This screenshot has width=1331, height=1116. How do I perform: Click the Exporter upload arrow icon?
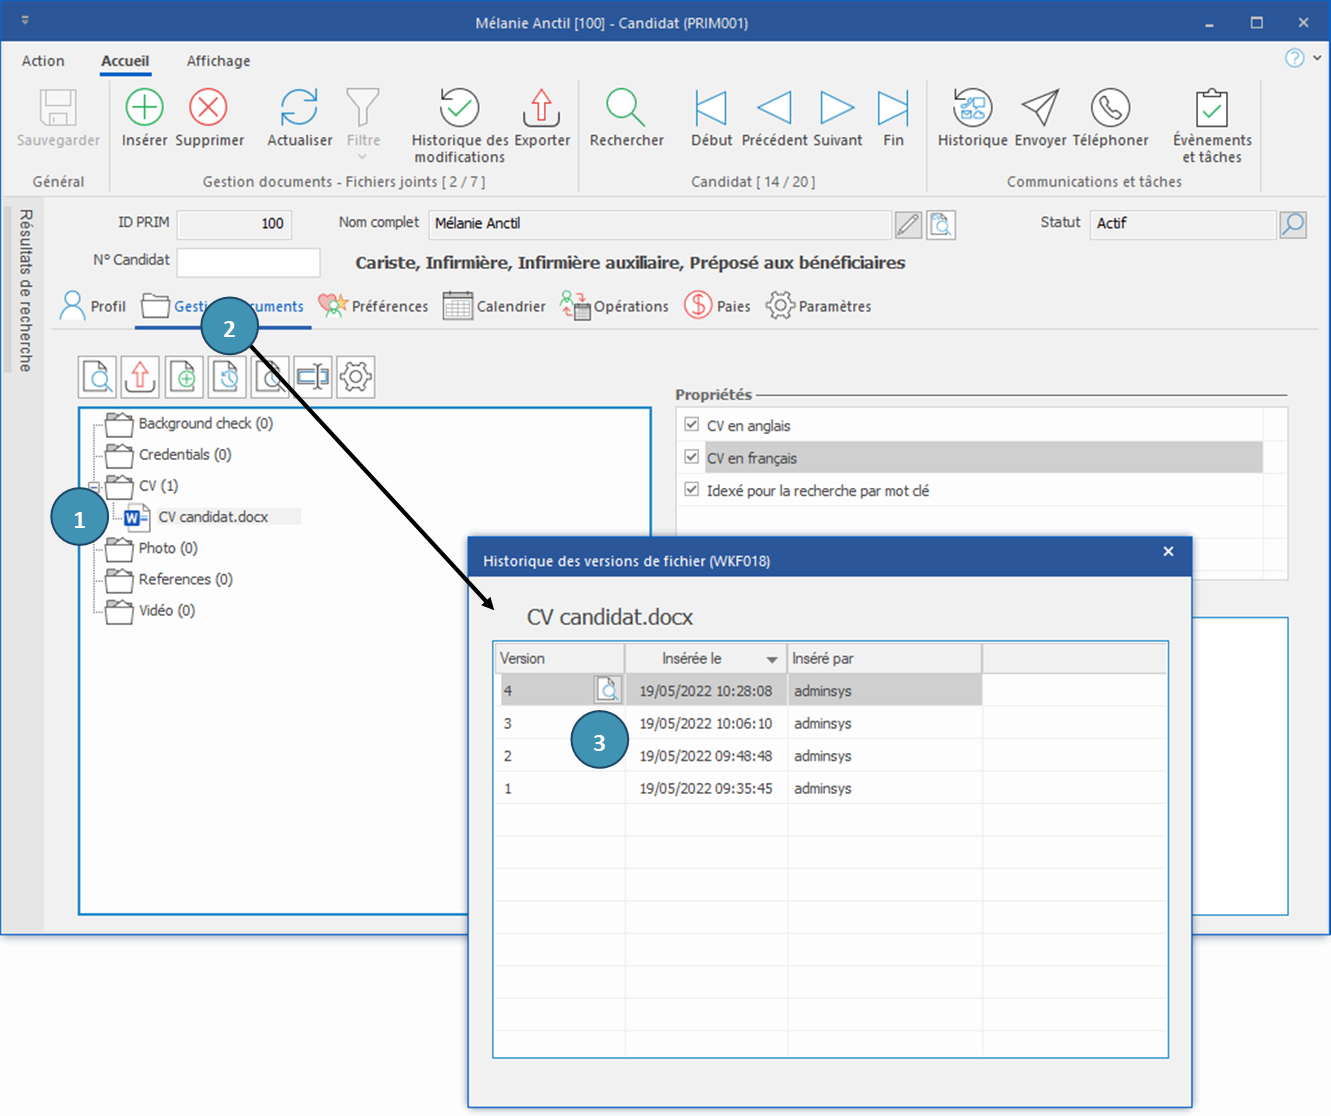pos(541,107)
